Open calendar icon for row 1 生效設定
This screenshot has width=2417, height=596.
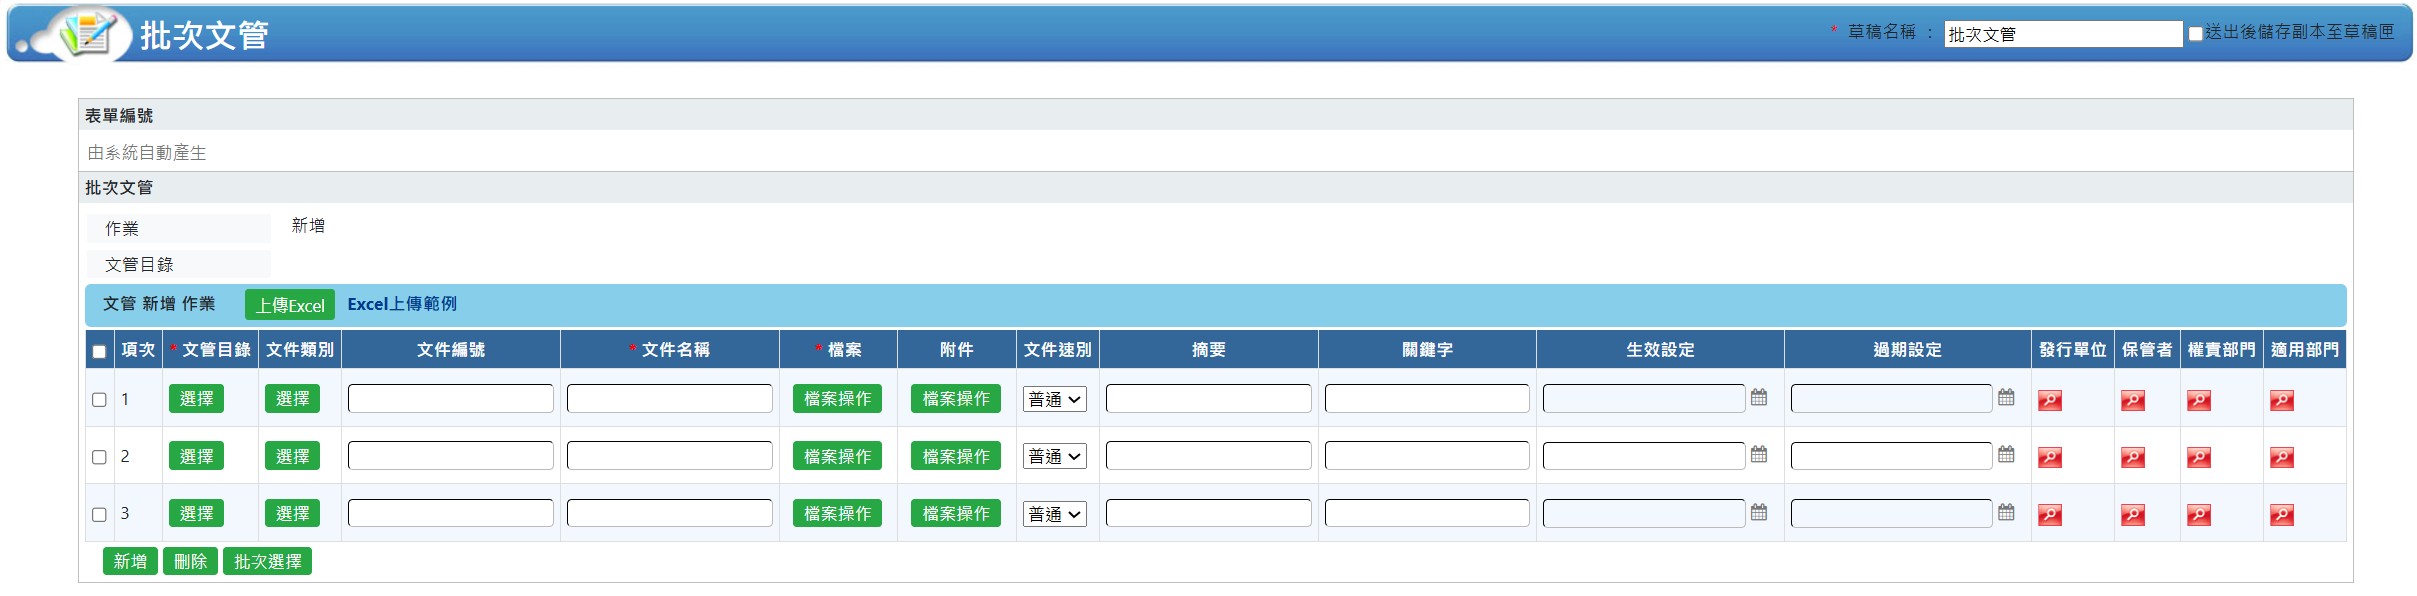1759,398
